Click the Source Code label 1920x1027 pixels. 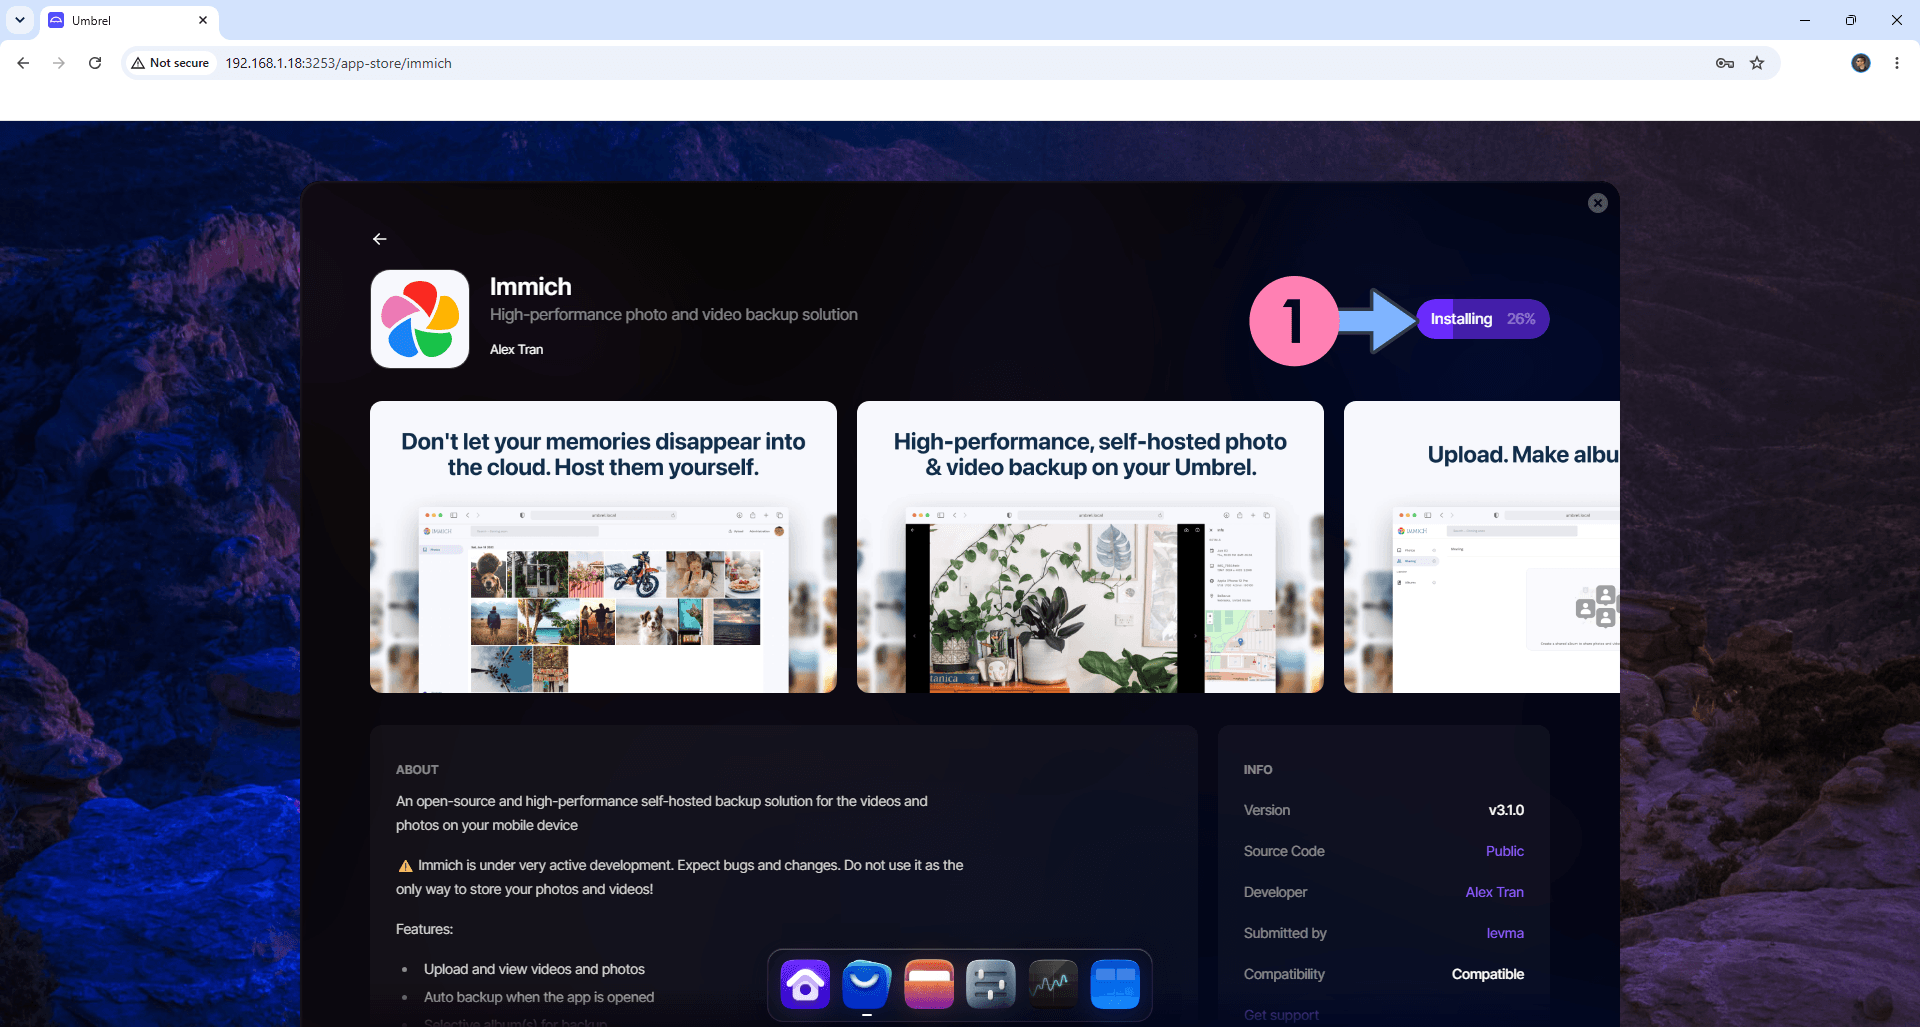pos(1284,851)
